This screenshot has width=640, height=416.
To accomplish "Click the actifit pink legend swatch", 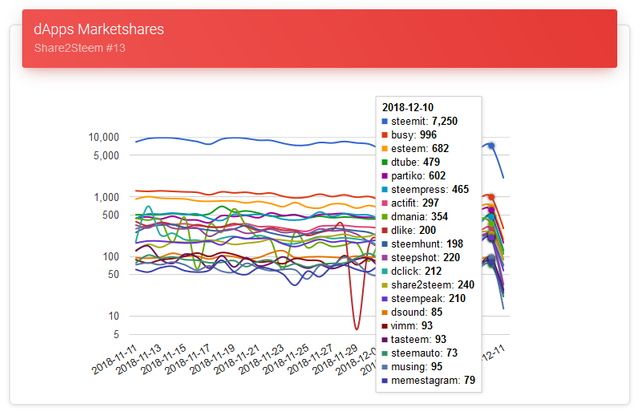I will click(384, 203).
